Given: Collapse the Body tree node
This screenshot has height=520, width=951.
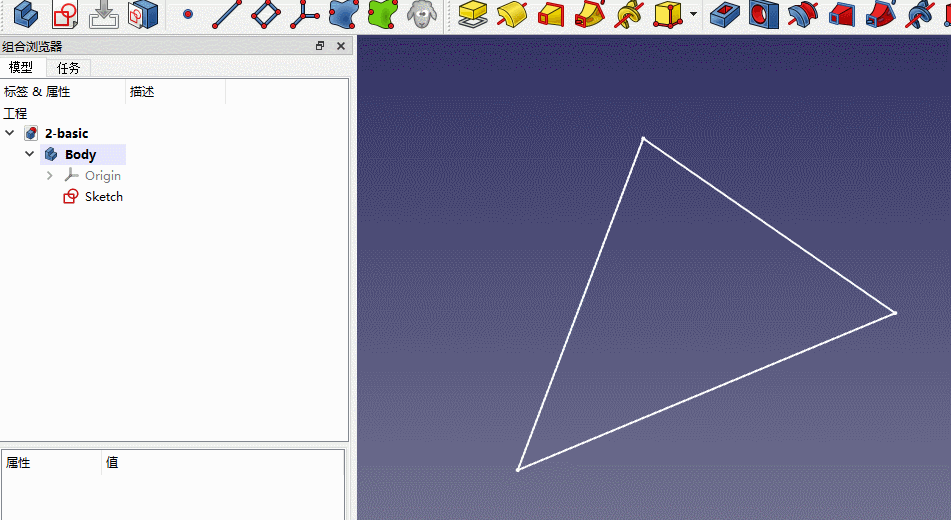Looking at the screenshot, I should click(30, 155).
